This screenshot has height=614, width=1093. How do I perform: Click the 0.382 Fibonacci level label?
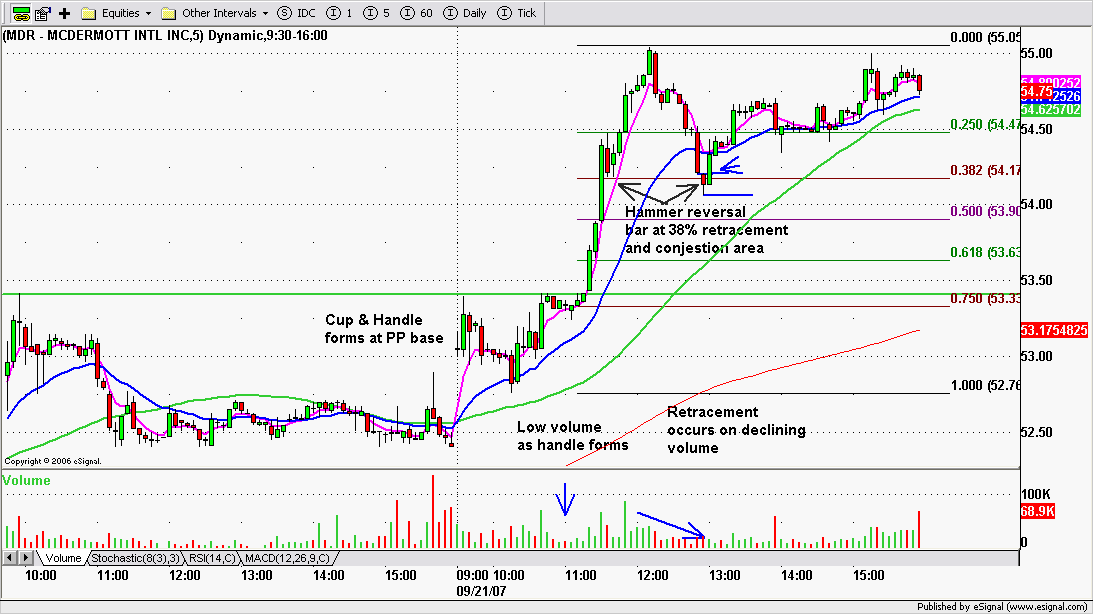985,170
